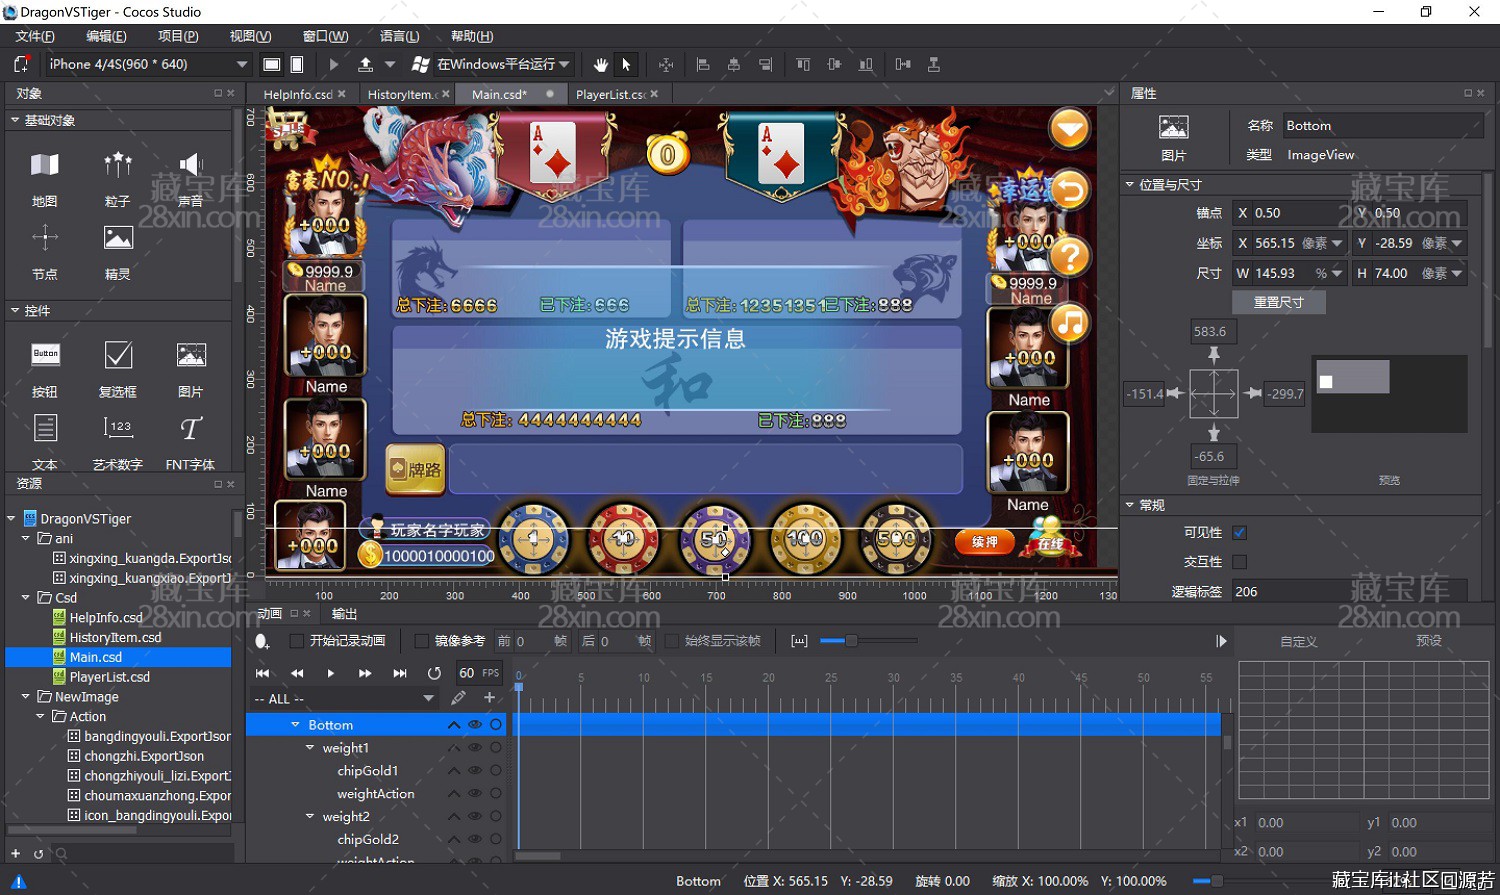The width and height of the screenshot is (1500, 895).
Task: Select the arrow pointer tool
Action: tap(626, 64)
